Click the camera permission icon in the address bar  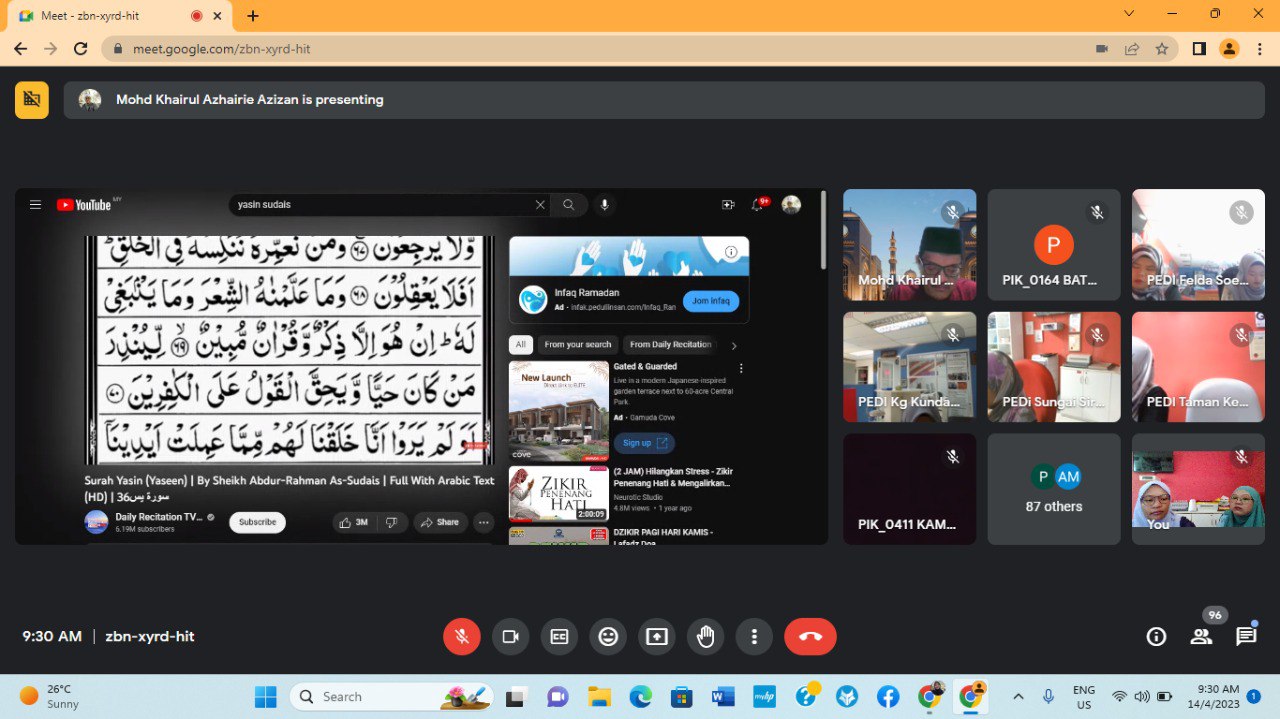tap(1102, 48)
